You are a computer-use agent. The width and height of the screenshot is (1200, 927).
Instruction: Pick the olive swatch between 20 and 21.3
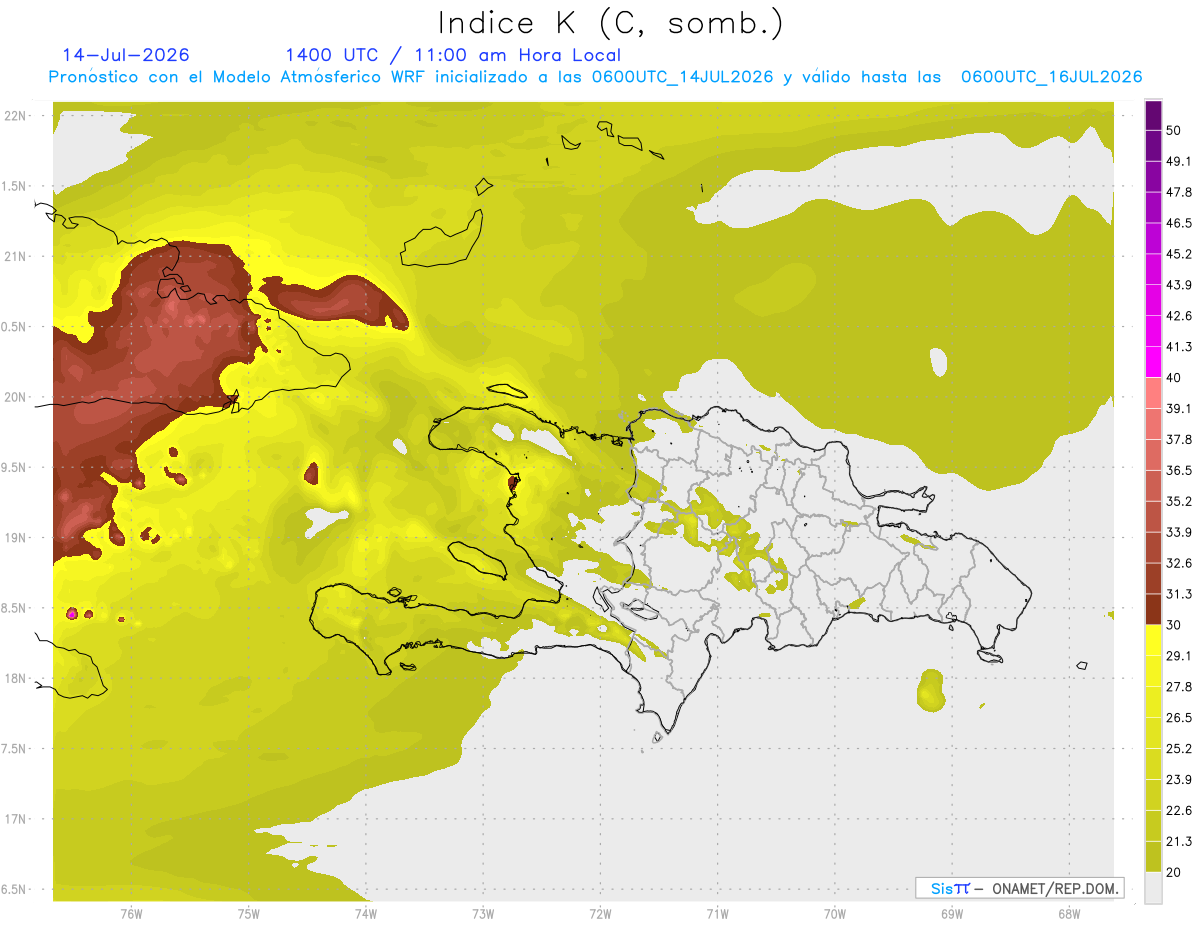point(1153,857)
